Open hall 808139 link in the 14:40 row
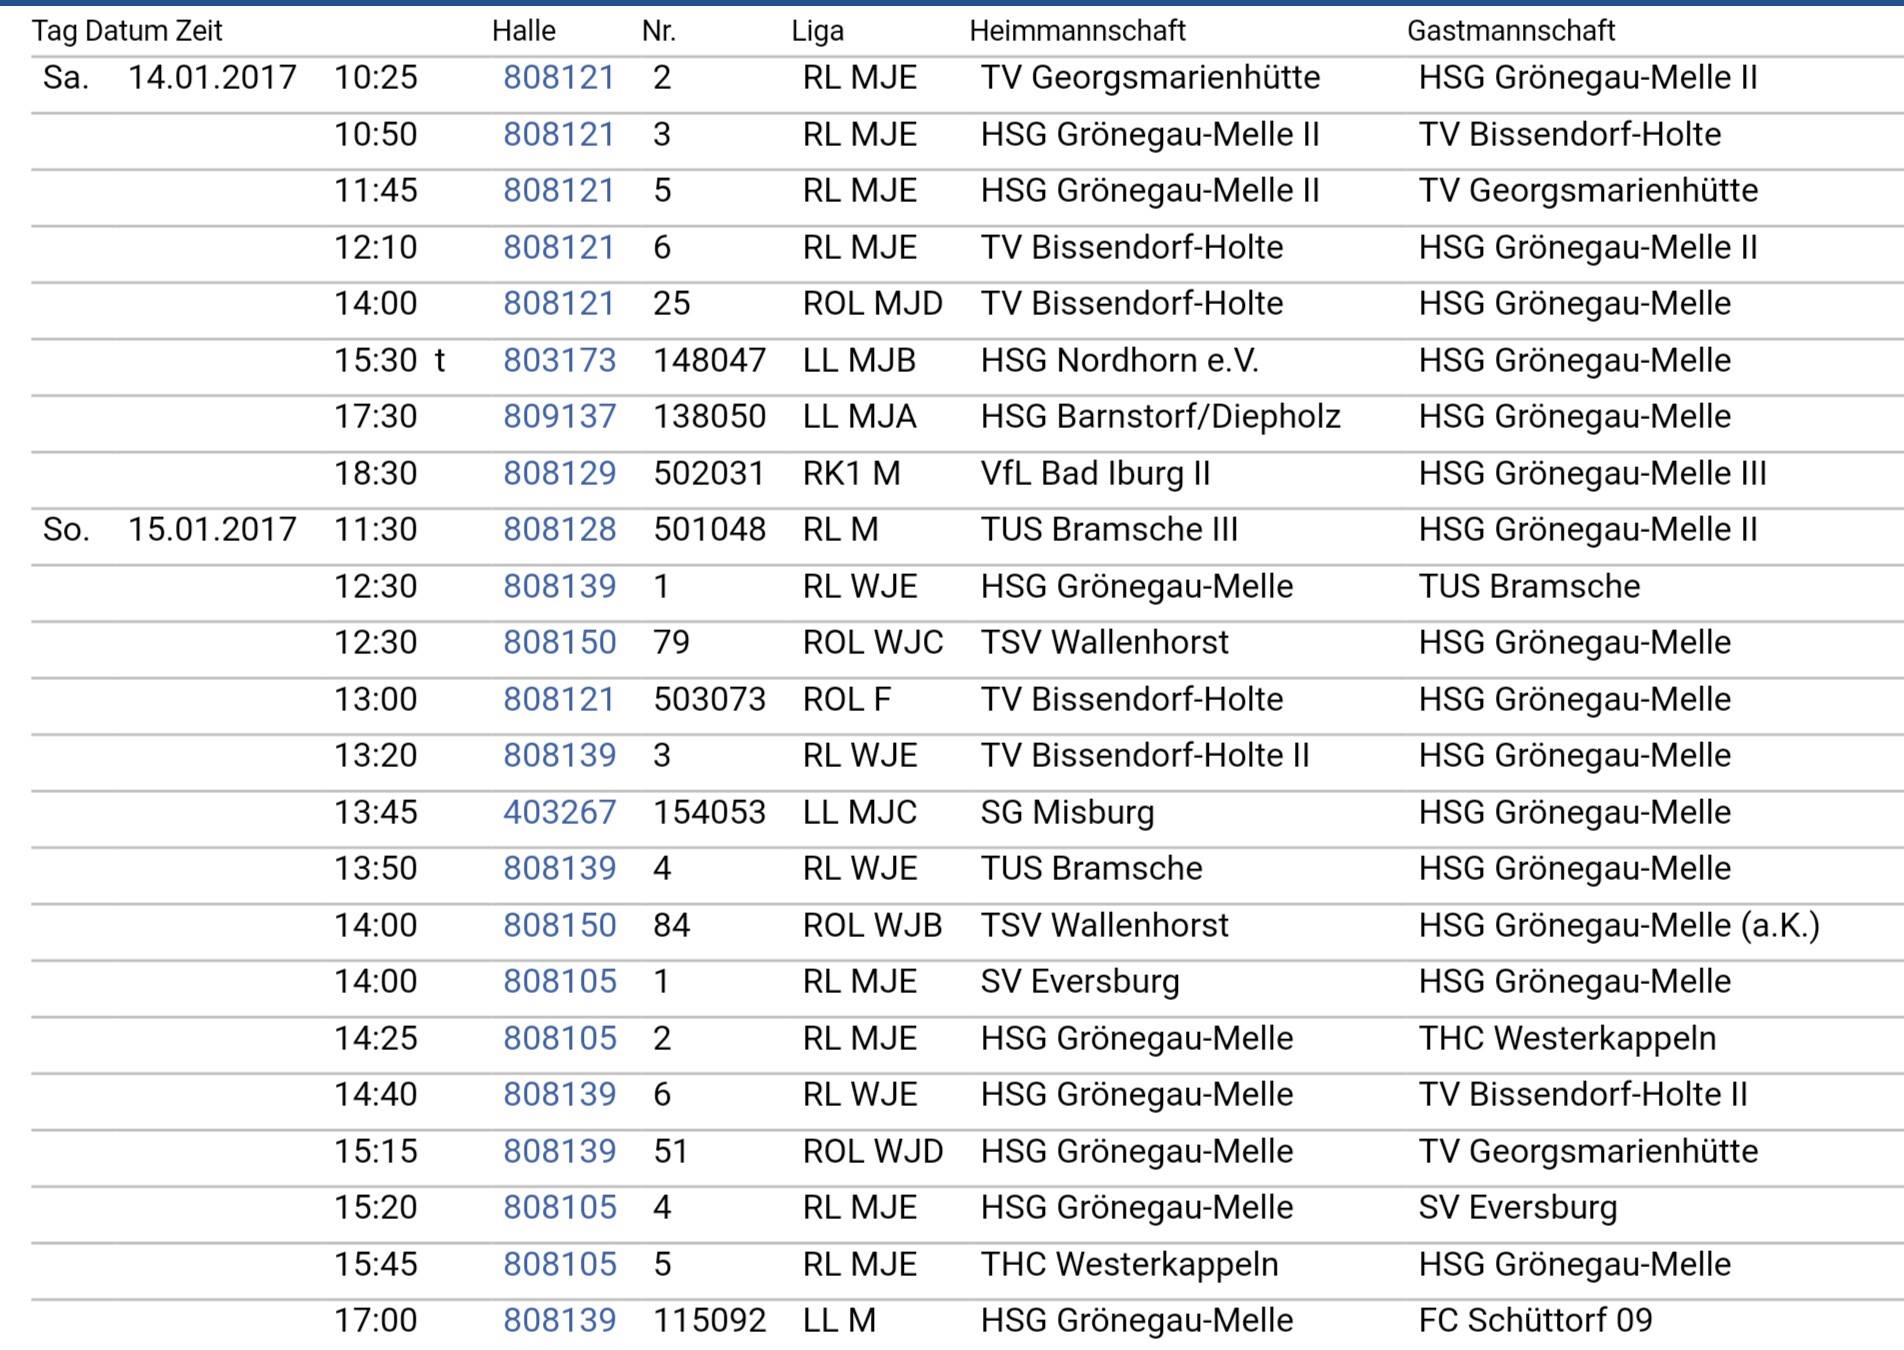1904x1350 pixels. pos(559,1095)
